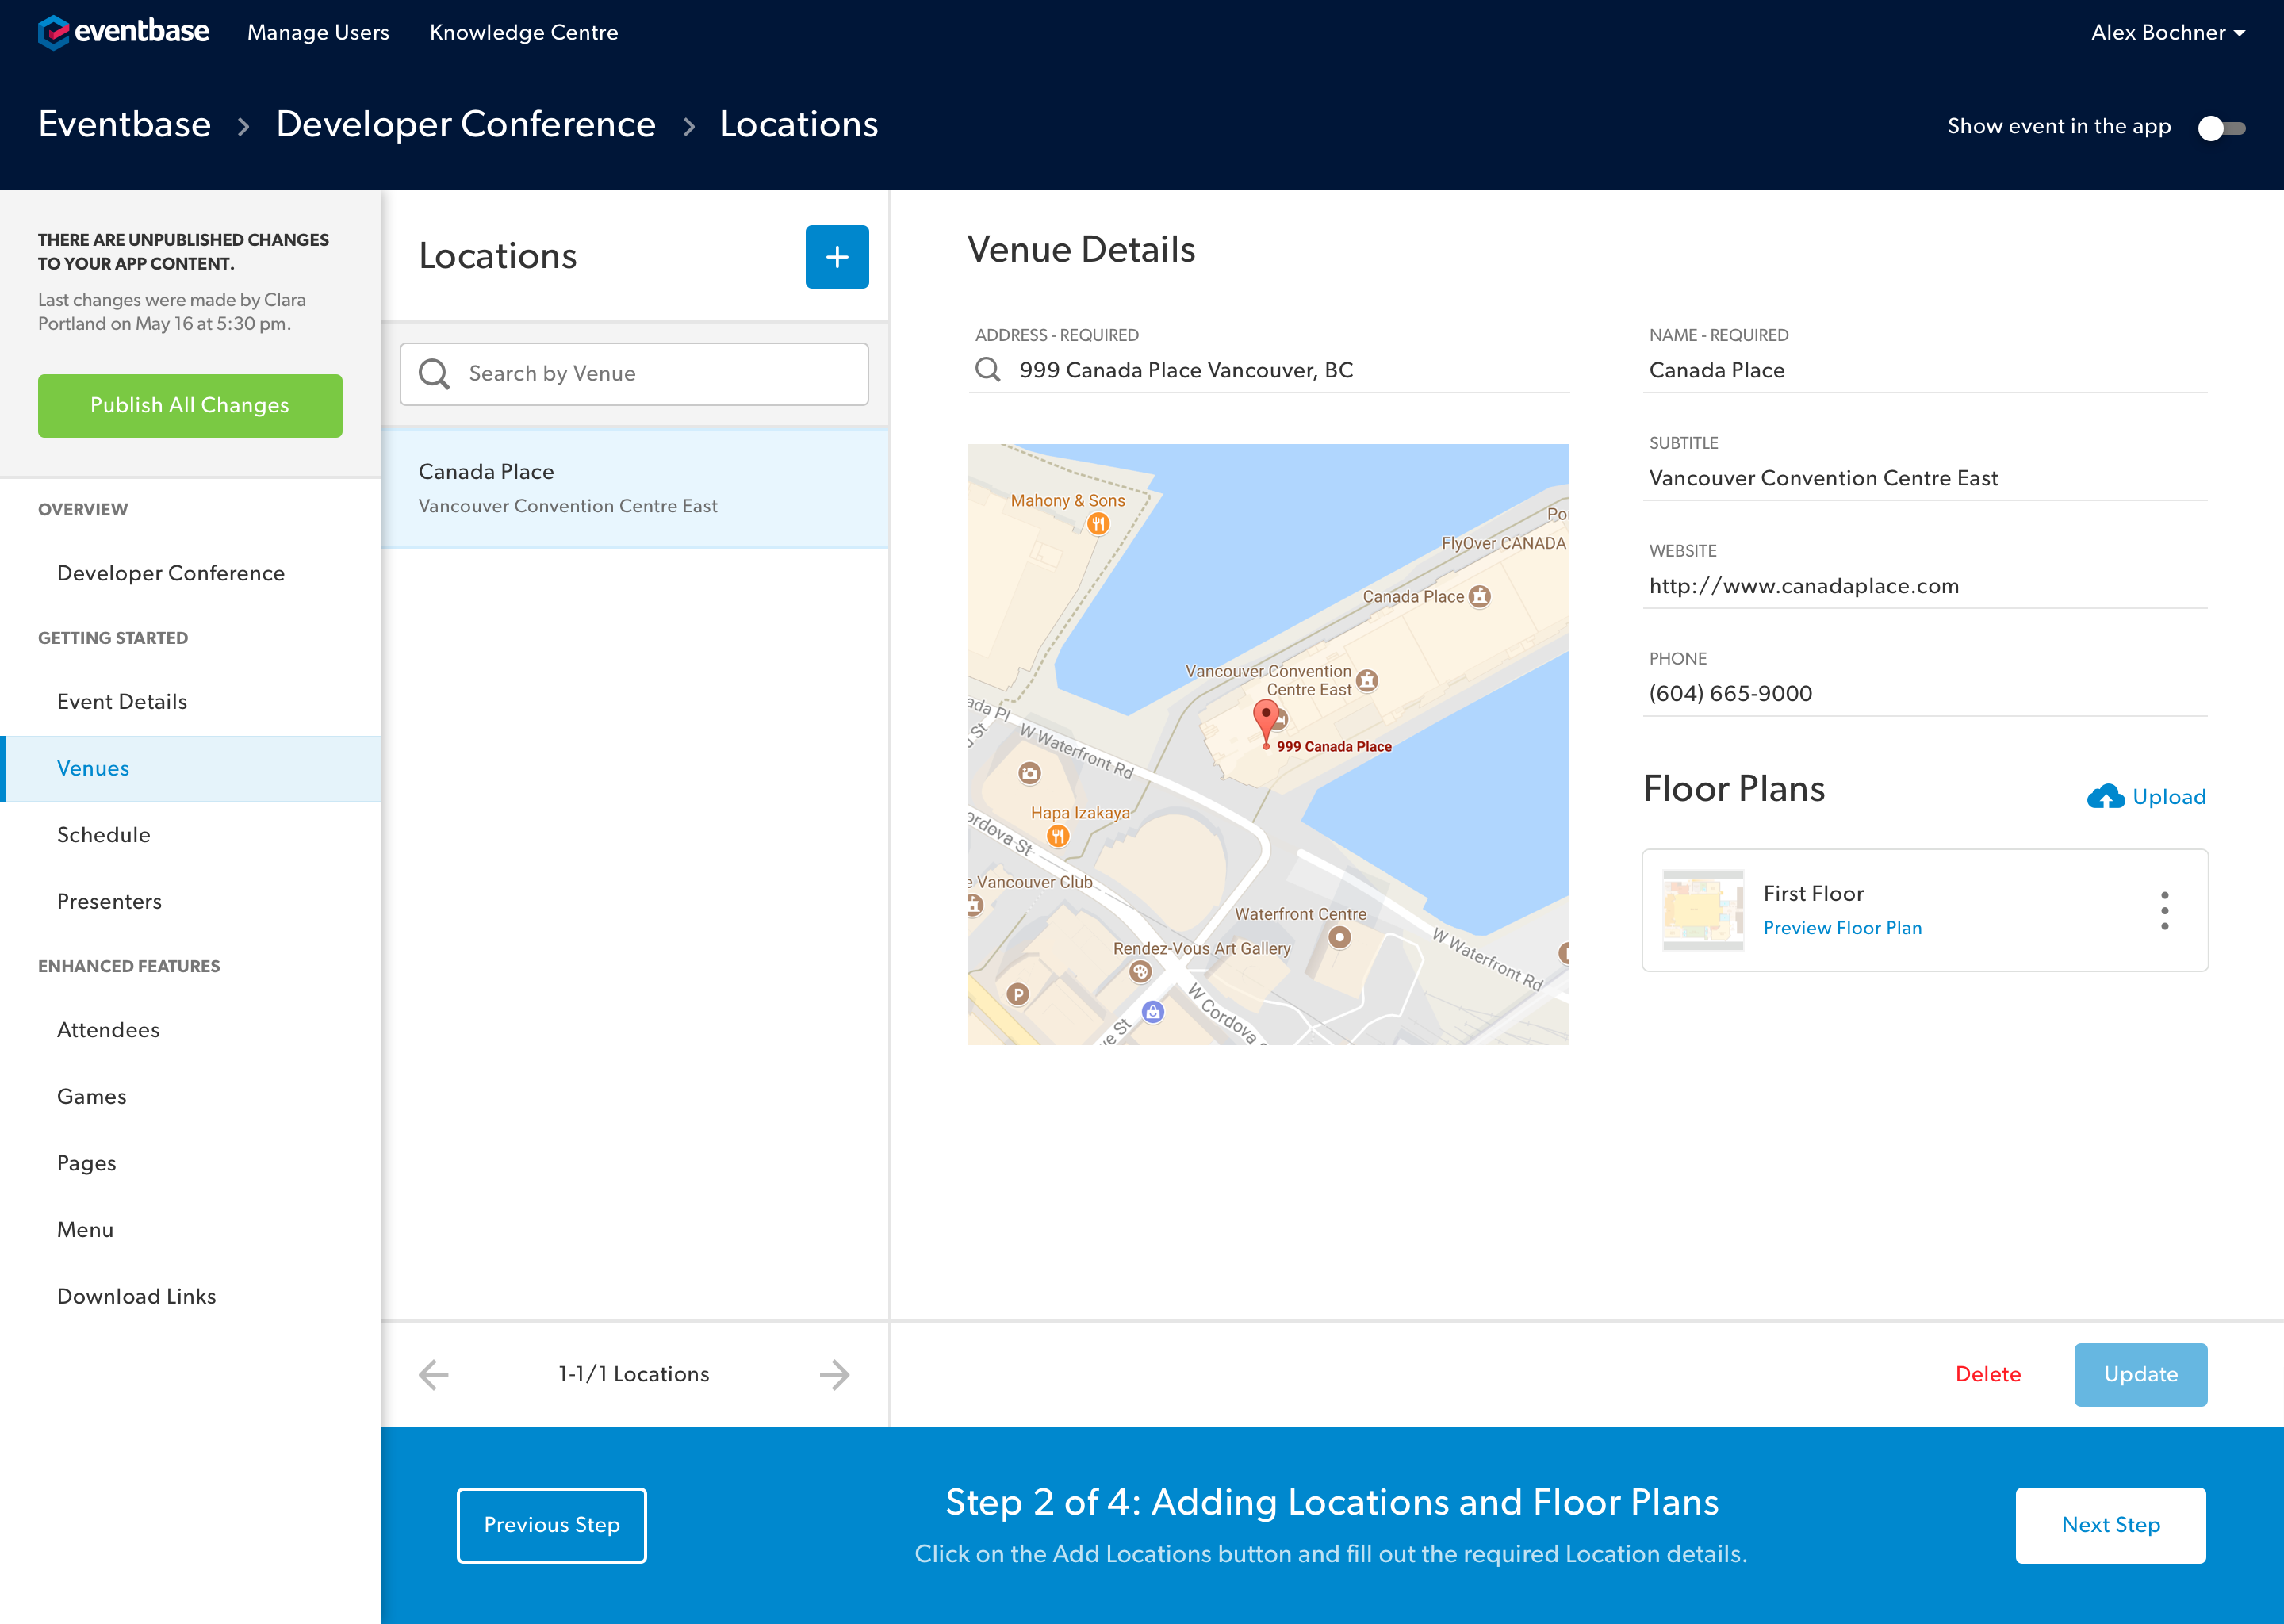
Task: Click the Eventbase logo
Action: pyautogui.click(x=123, y=32)
